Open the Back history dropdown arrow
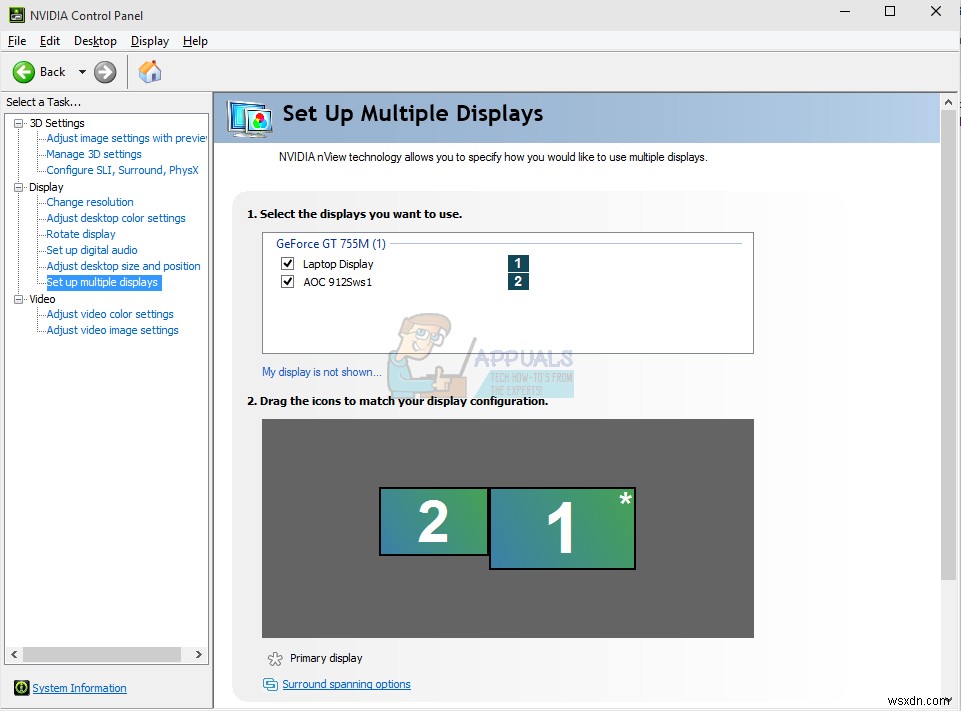The width and height of the screenshot is (961, 711). point(82,72)
